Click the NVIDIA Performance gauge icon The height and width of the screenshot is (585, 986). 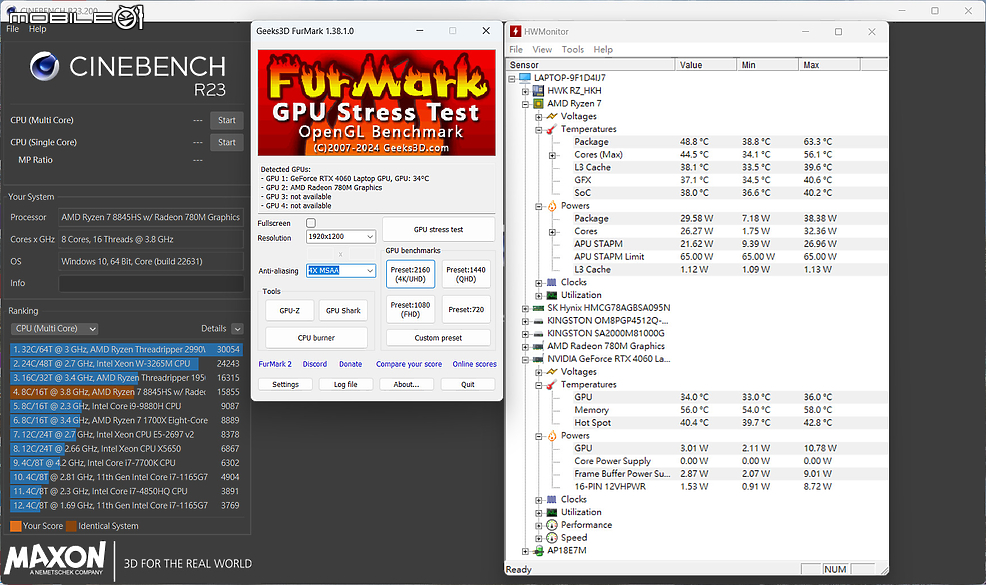tap(552, 525)
